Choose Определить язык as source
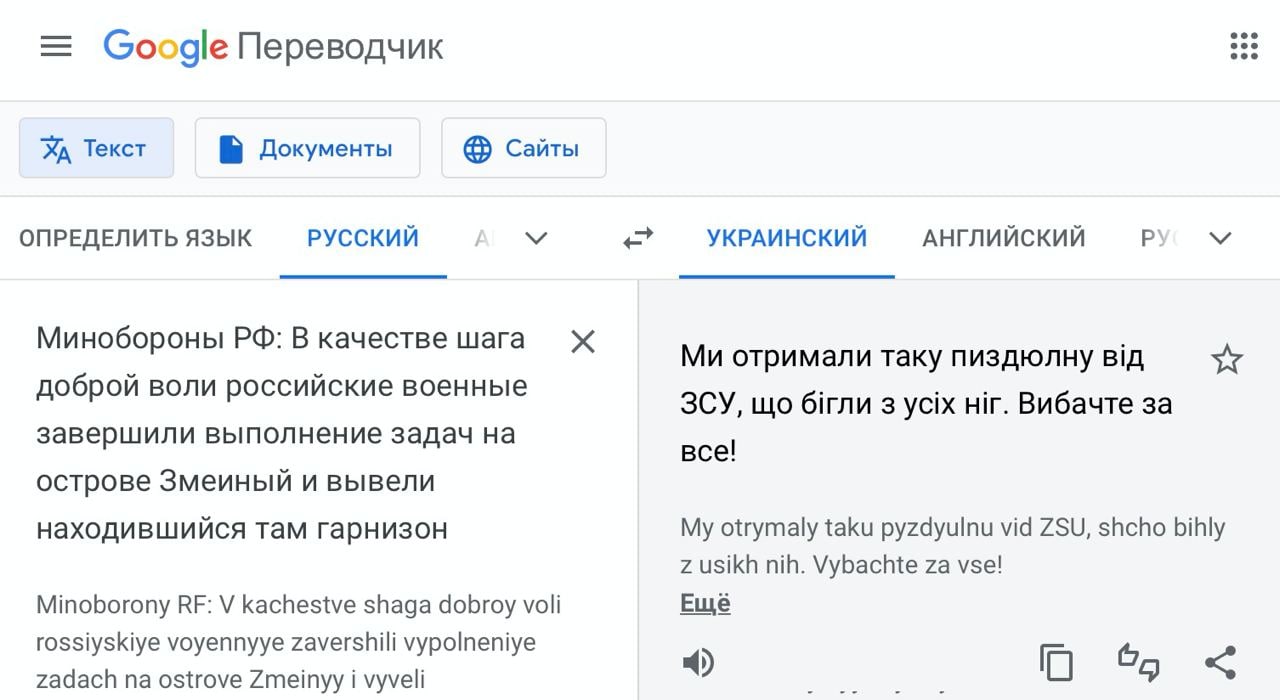The height and width of the screenshot is (700, 1280). click(x=136, y=238)
